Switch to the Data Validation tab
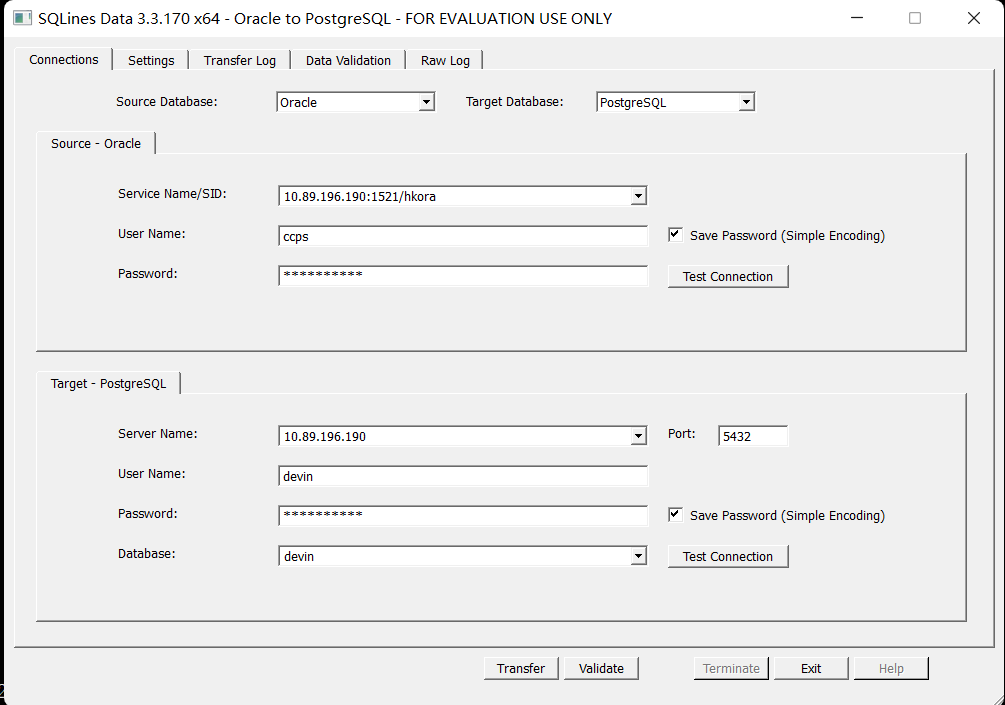This screenshot has width=1005, height=705. [x=348, y=60]
